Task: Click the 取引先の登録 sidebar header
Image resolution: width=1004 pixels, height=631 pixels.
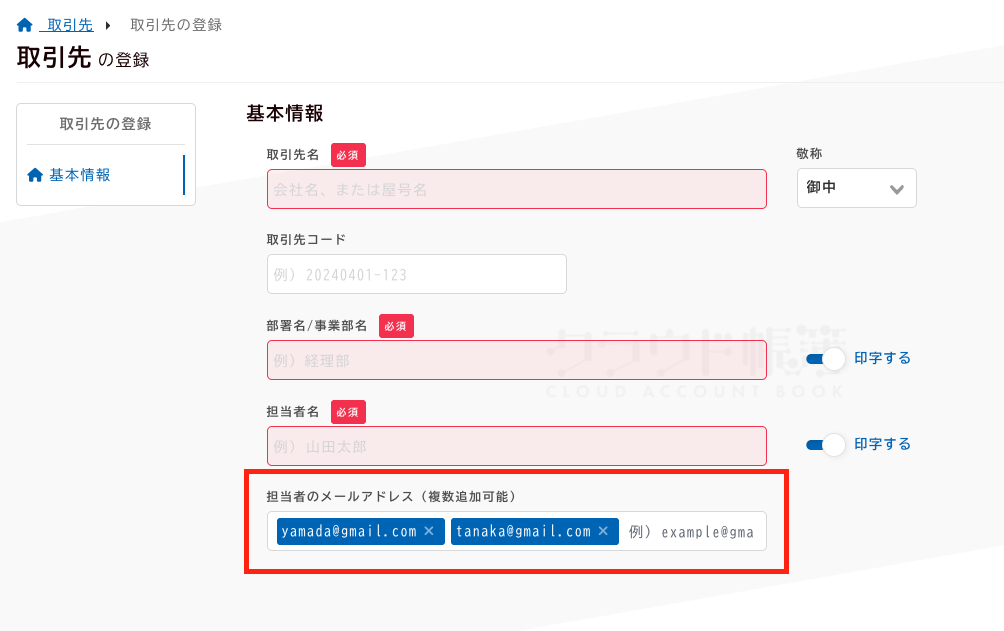Action: pyautogui.click(x=105, y=124)
